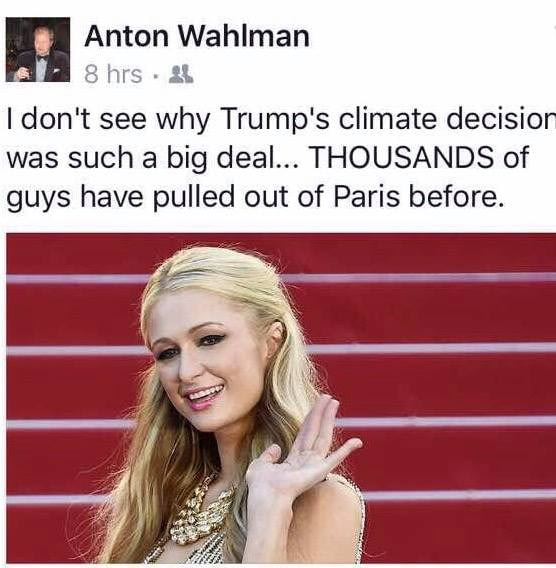This screenshot has height=568, width=556.
Task: Open the attached red carpet photo
Action: point(281,397)
